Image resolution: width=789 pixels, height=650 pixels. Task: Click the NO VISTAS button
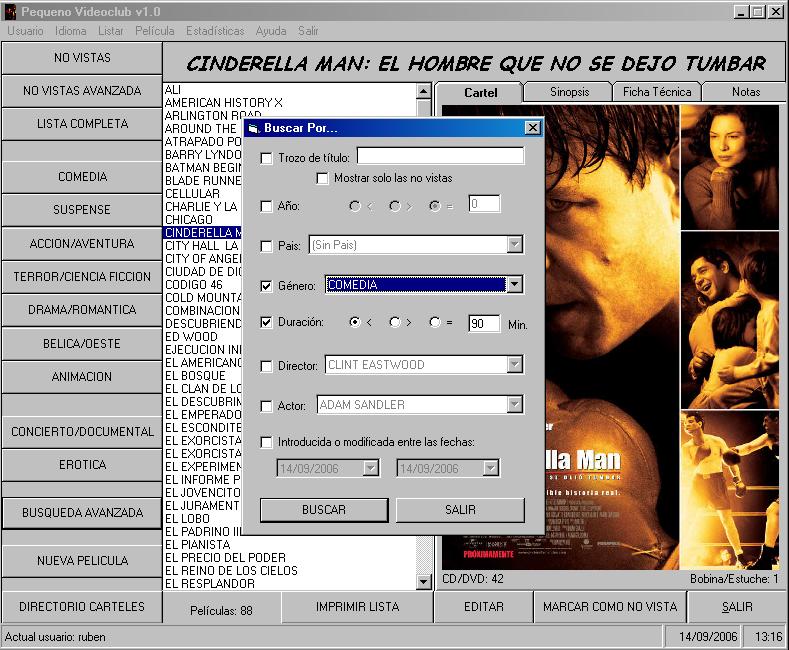click(82, 58)
